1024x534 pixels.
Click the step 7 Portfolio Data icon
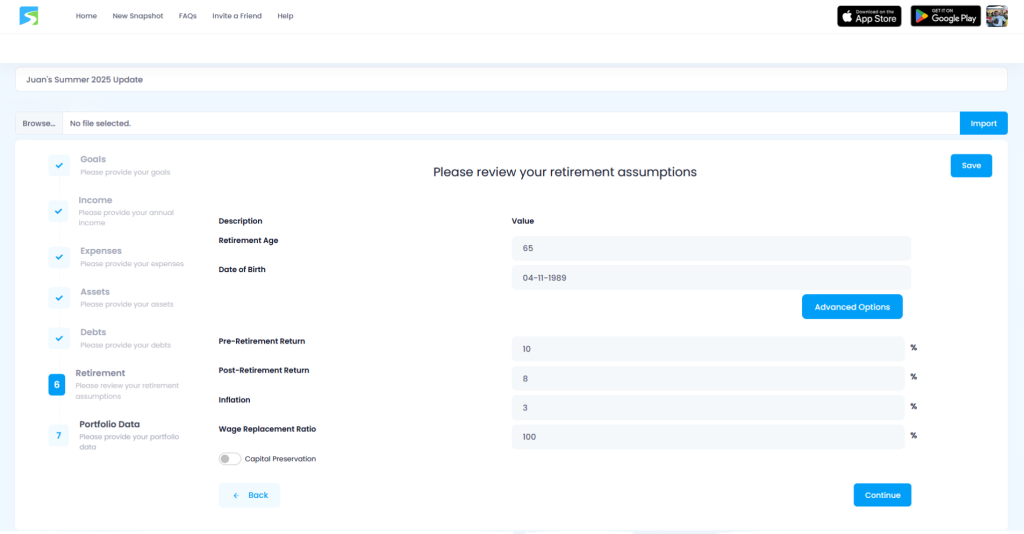pos(58,435)
